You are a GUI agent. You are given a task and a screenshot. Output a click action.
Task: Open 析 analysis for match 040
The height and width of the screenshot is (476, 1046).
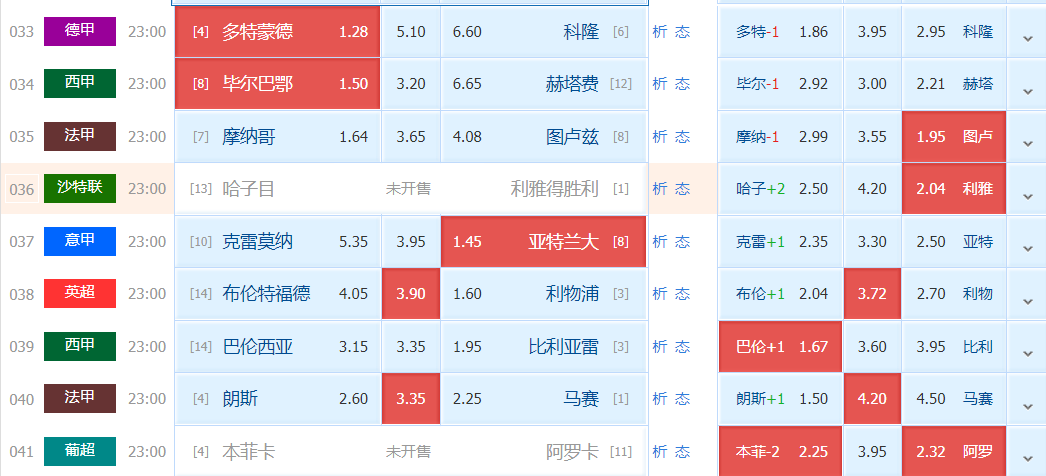[x=660, y=399]
